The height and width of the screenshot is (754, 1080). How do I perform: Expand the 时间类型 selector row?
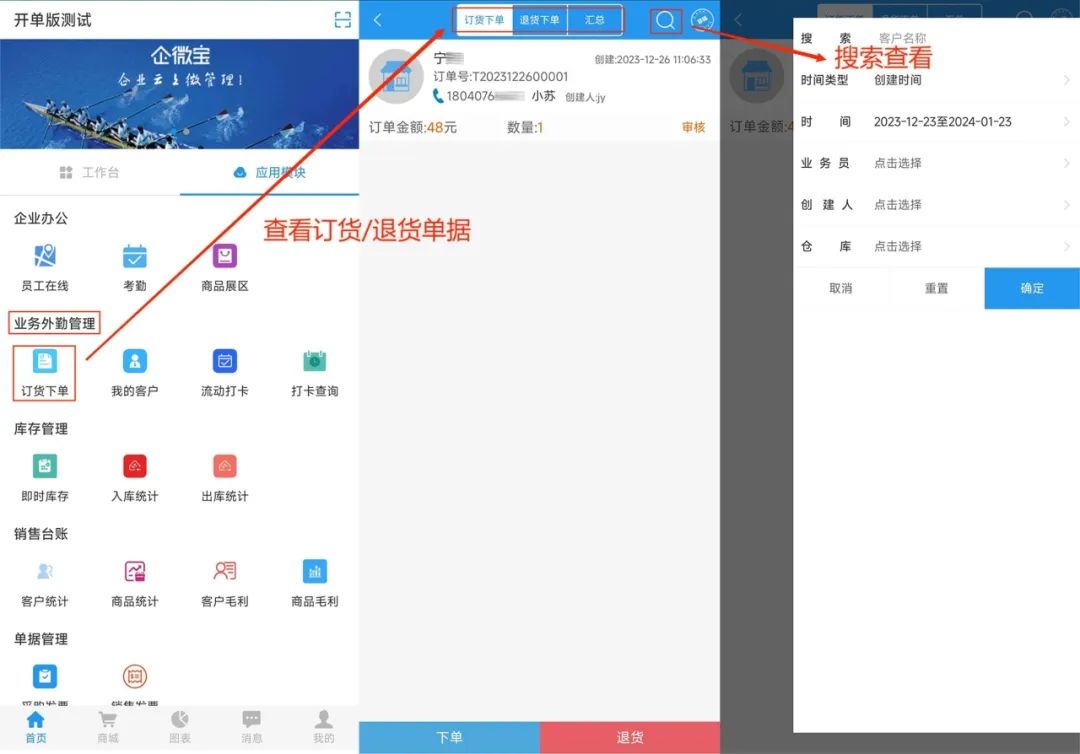pos(935,80)
